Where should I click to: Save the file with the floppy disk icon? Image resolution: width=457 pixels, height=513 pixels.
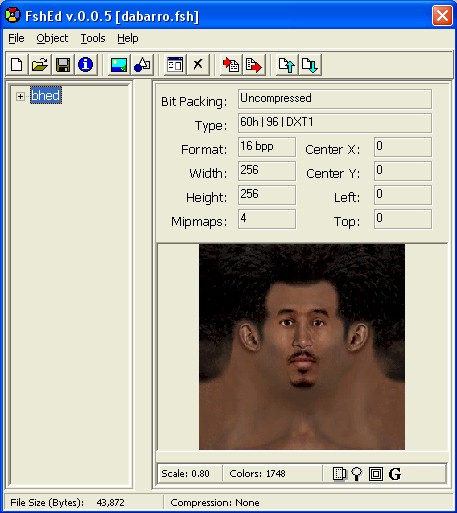coord(63,64)
